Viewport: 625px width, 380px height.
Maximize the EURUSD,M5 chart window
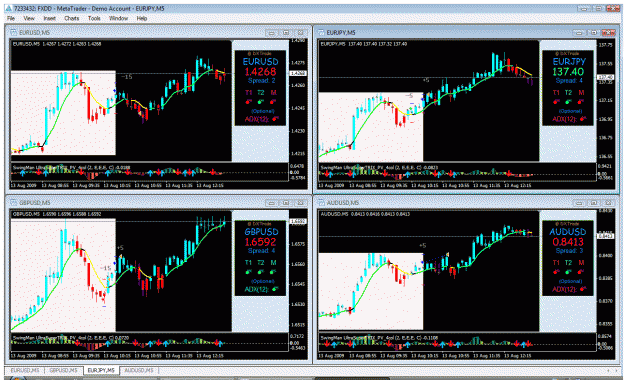286,33
